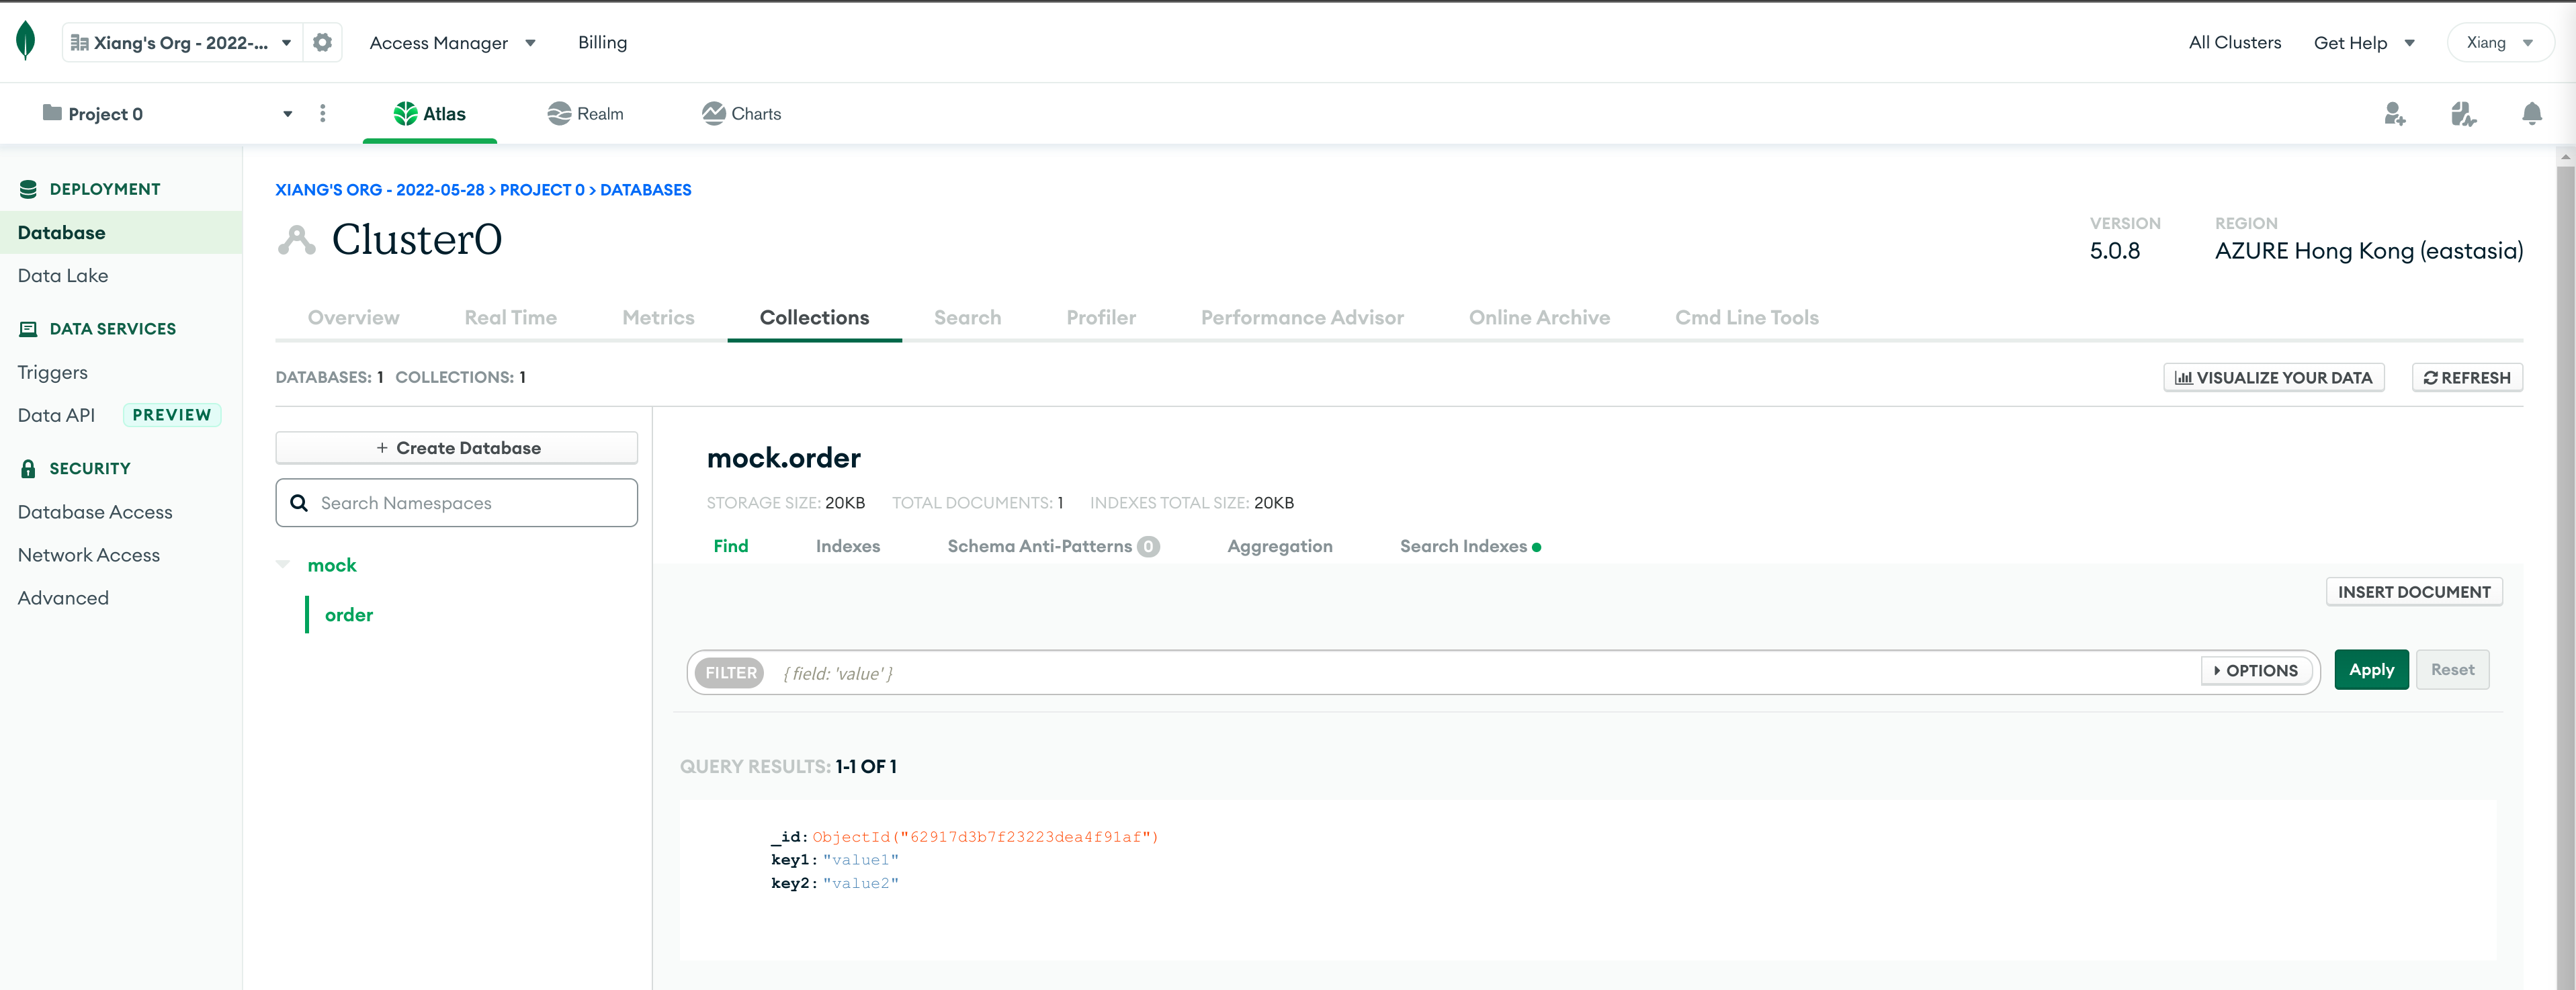Collapse the mock database tree
The image size is (2576, 990).
pyautogui.click(x=283, y=565)
